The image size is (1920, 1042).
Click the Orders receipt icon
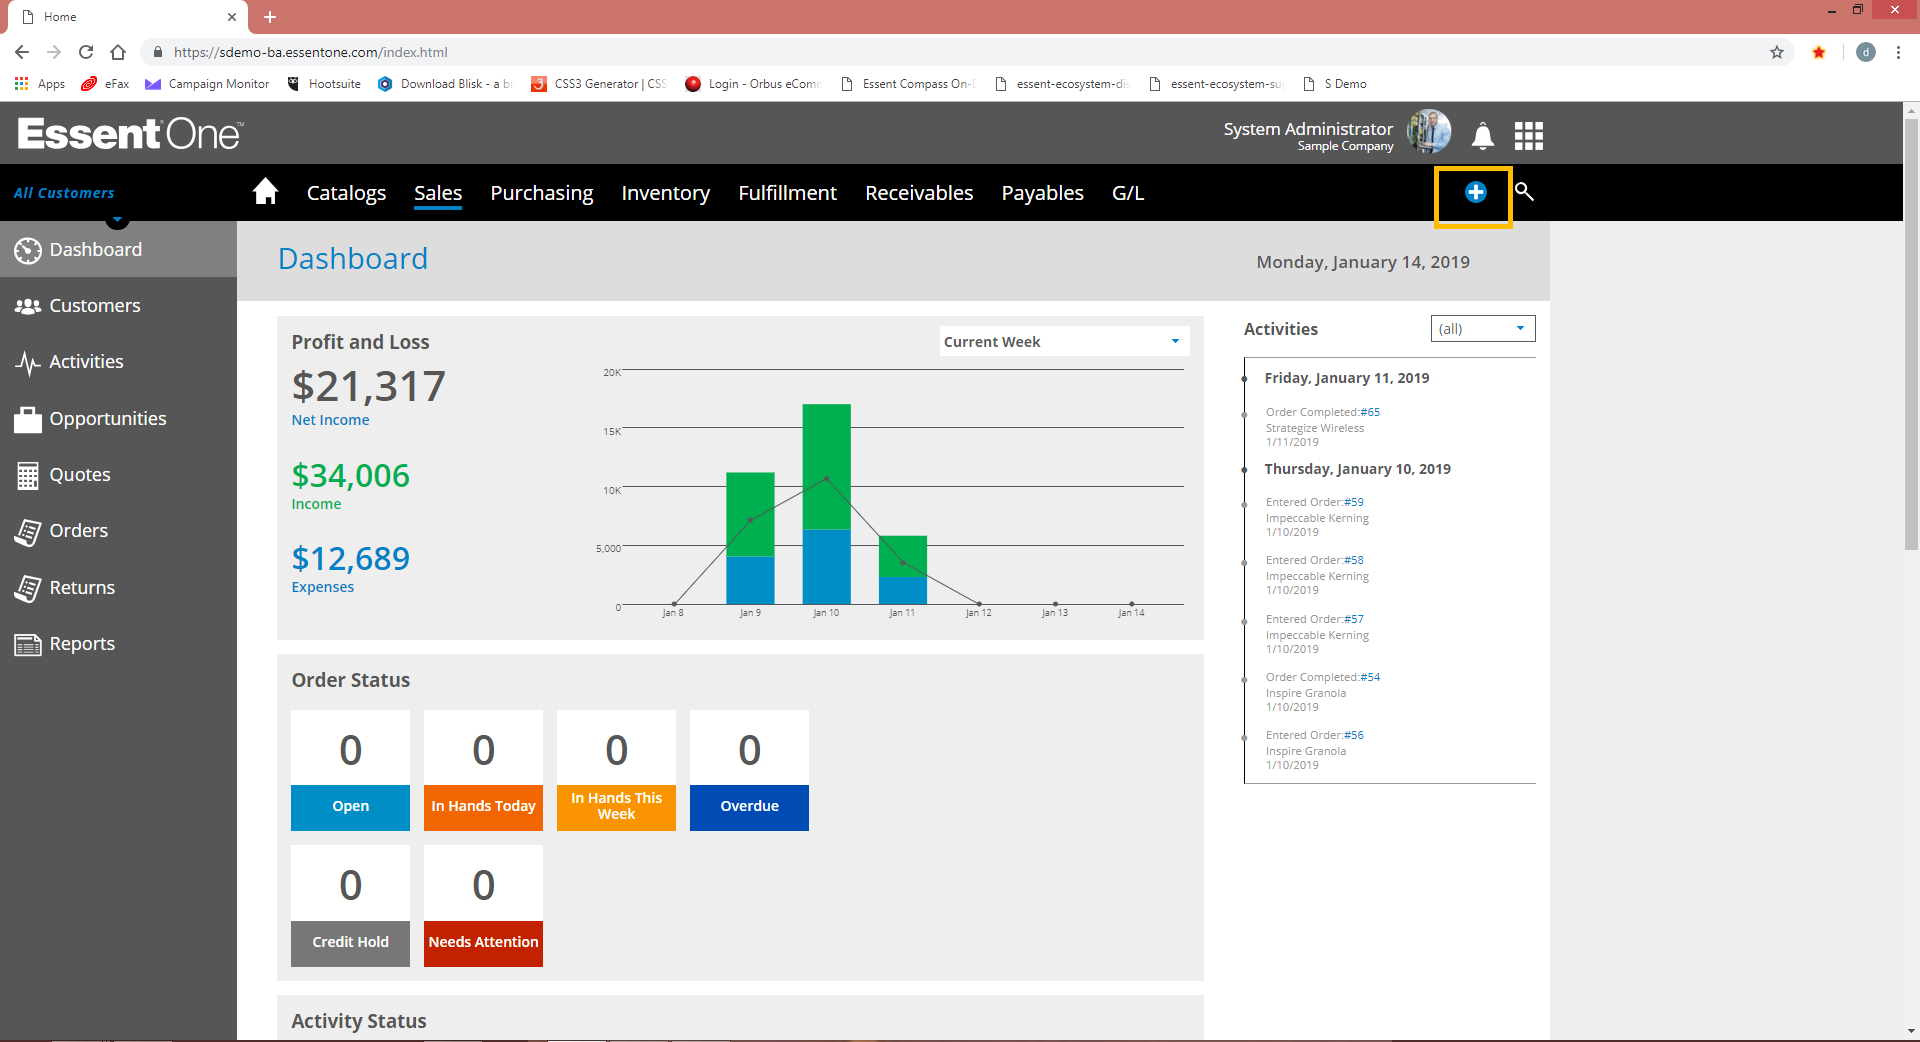(28, 531)
